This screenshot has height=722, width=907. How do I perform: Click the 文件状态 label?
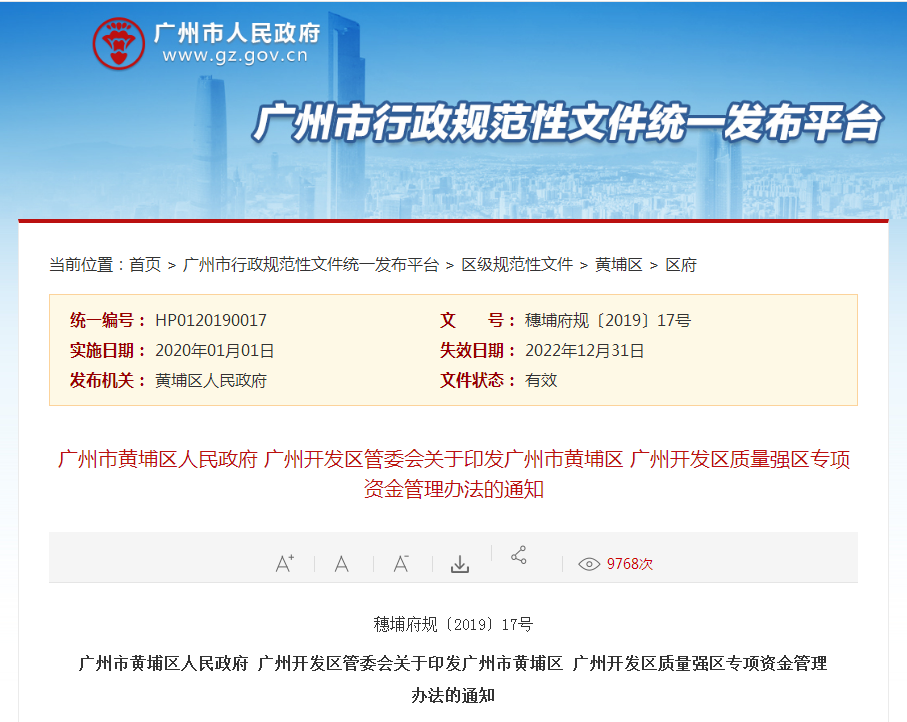pos(477,381)
